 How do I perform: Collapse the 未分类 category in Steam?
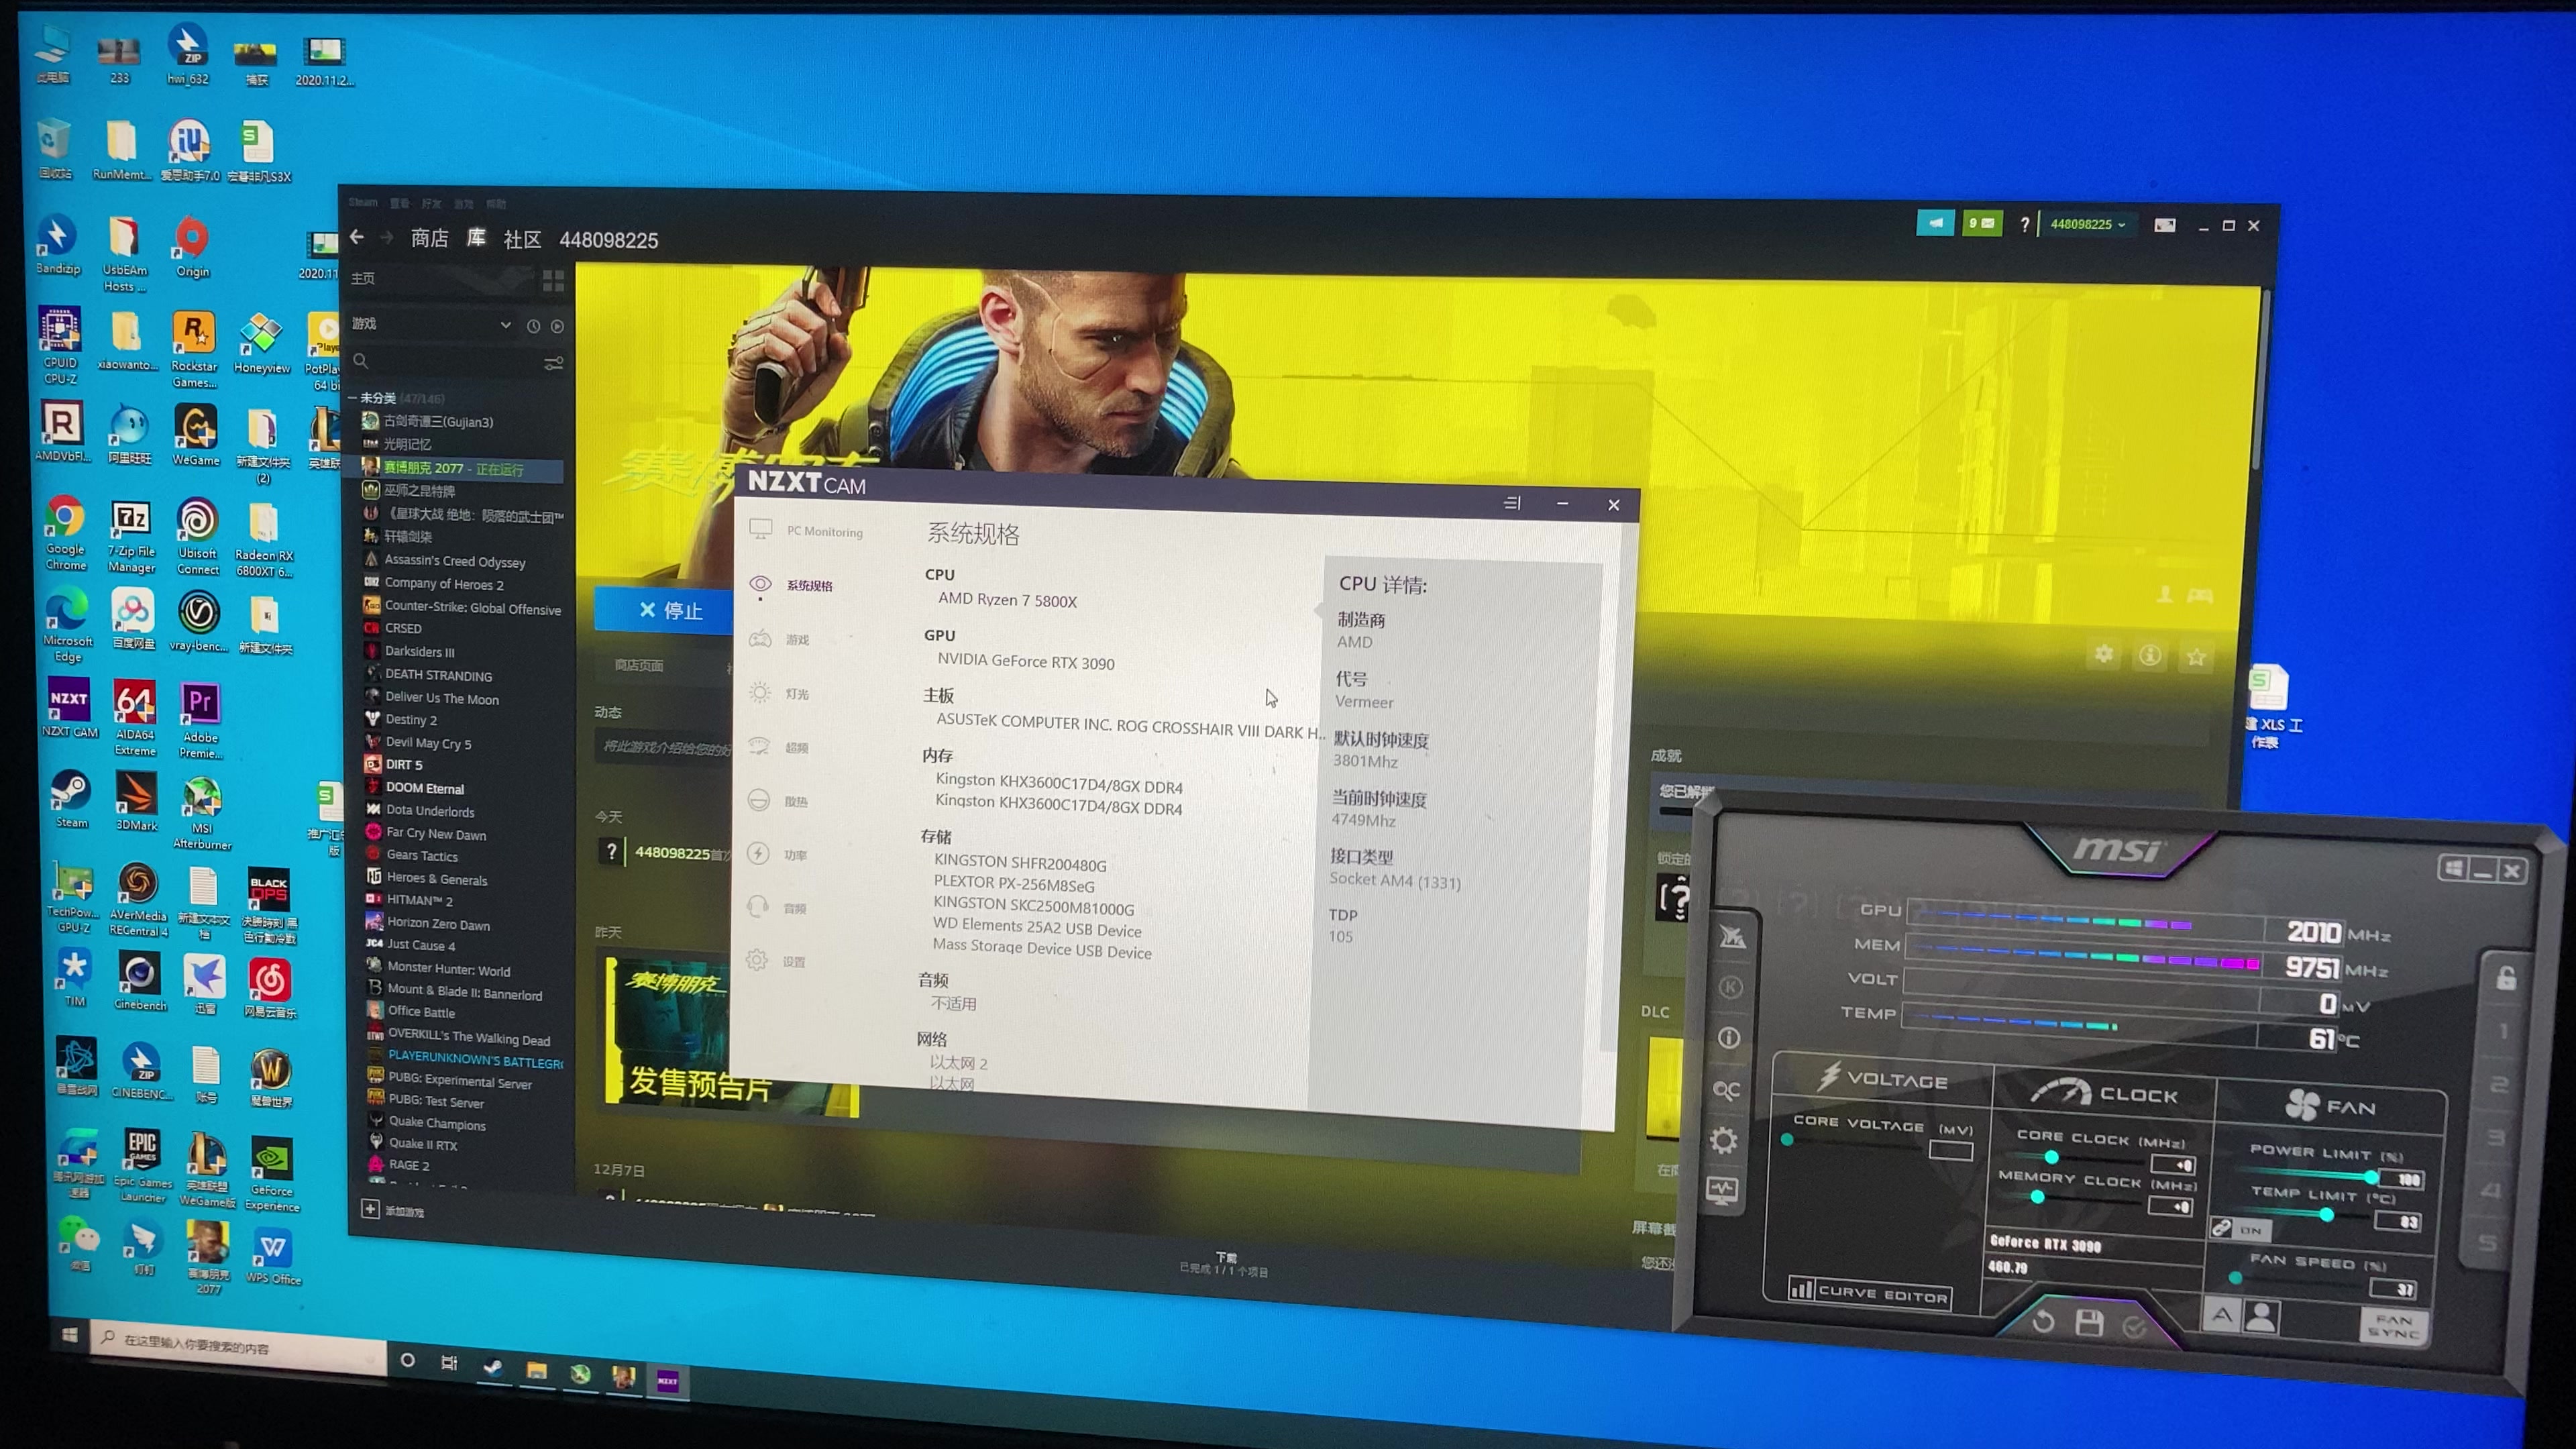353,397
